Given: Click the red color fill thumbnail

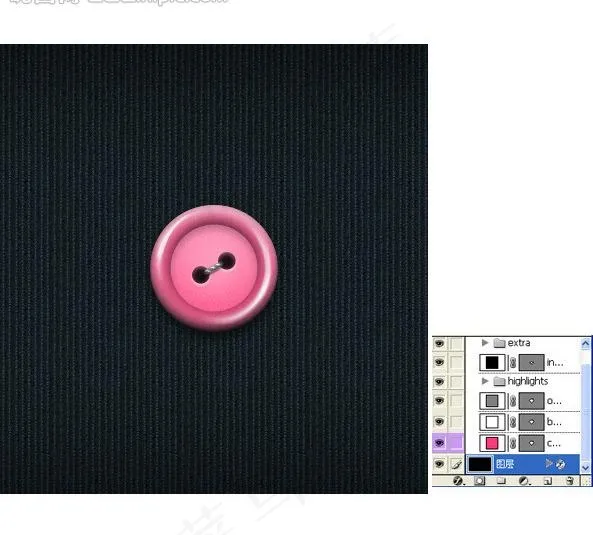Looking at the screenshot, I should point(492,443).
